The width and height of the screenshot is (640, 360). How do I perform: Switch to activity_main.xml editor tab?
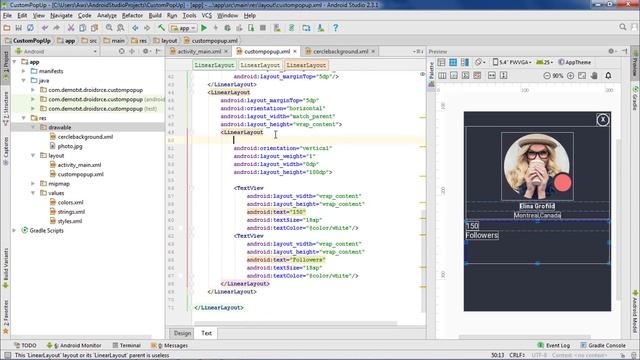pyautogui.click(x=199, y=51)
